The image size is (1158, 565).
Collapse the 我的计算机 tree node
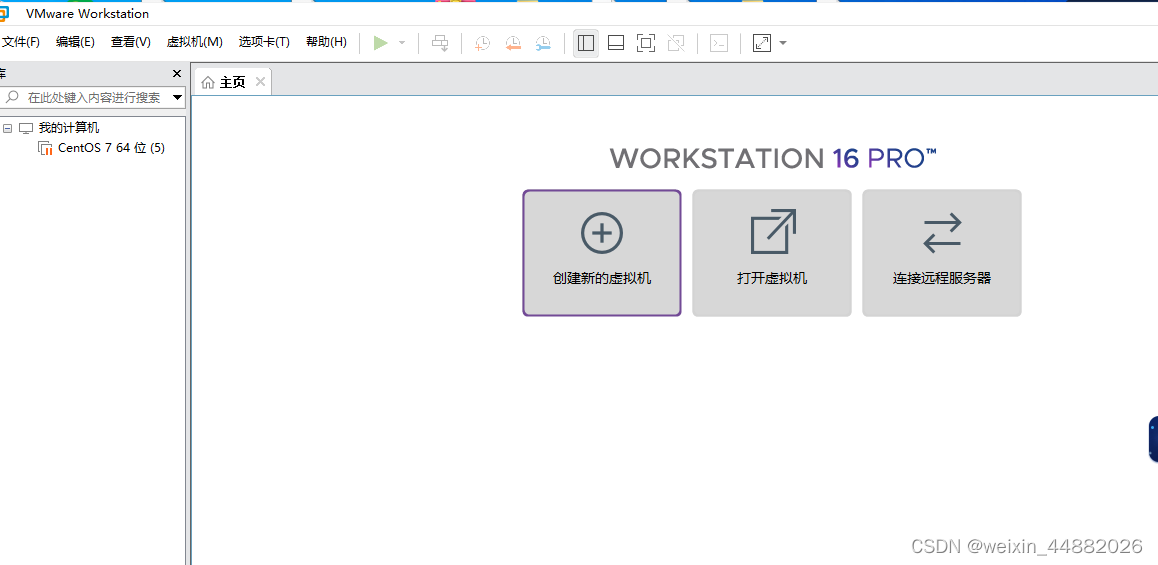(x=7, y=128)
